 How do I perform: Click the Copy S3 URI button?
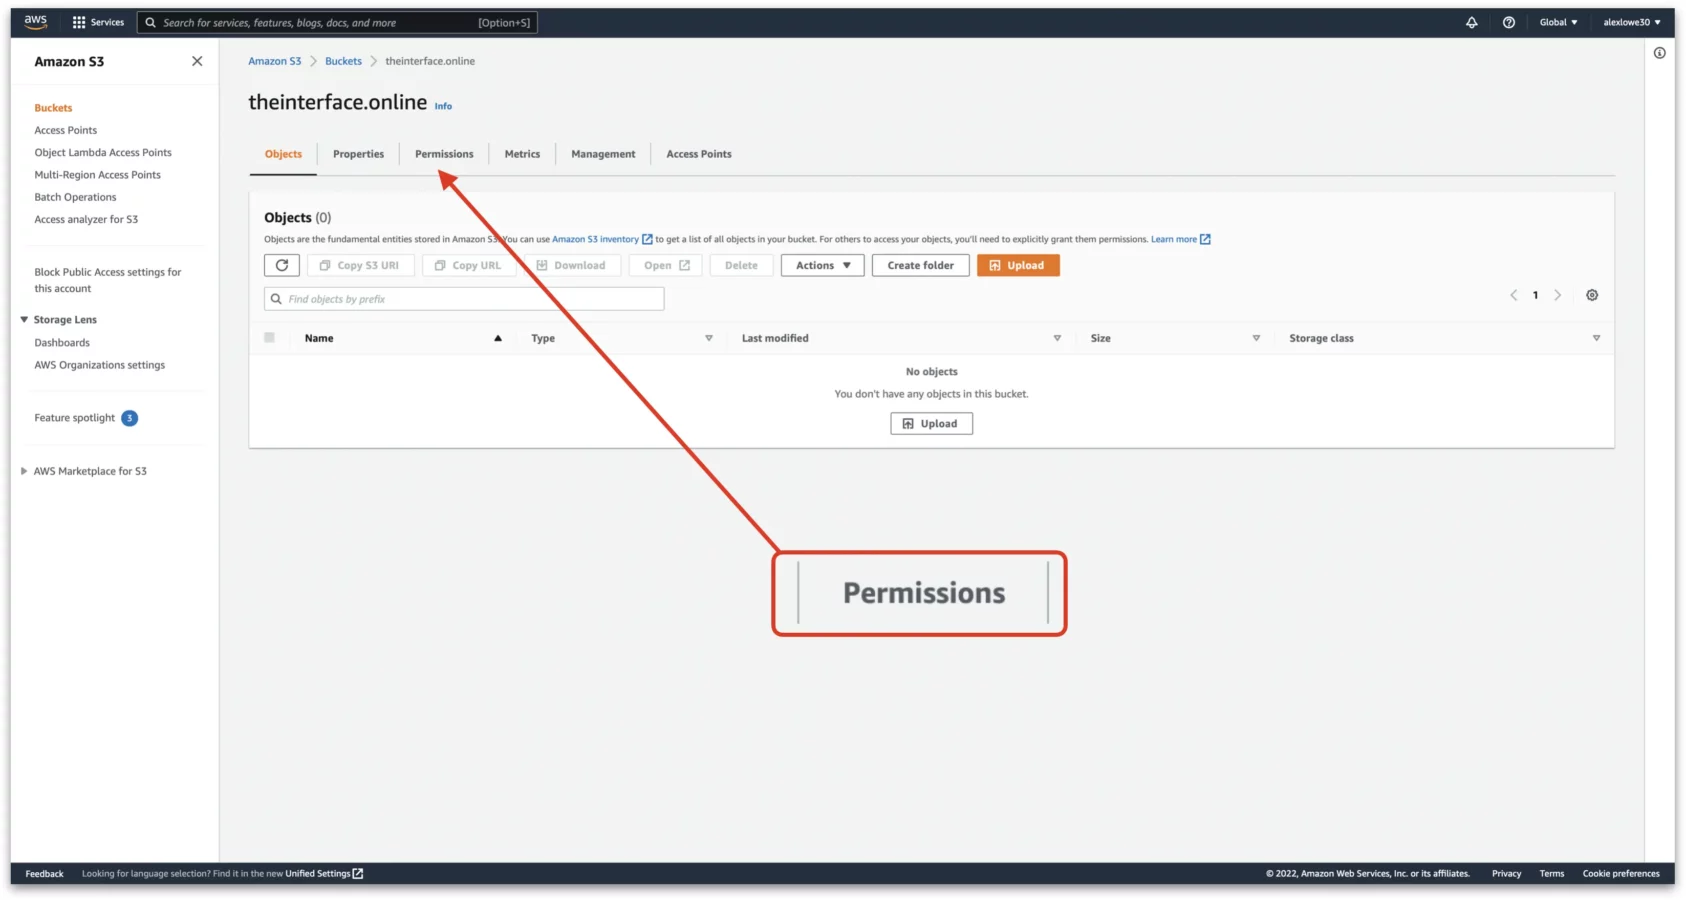pyautogui.click(x=360, y=265)
